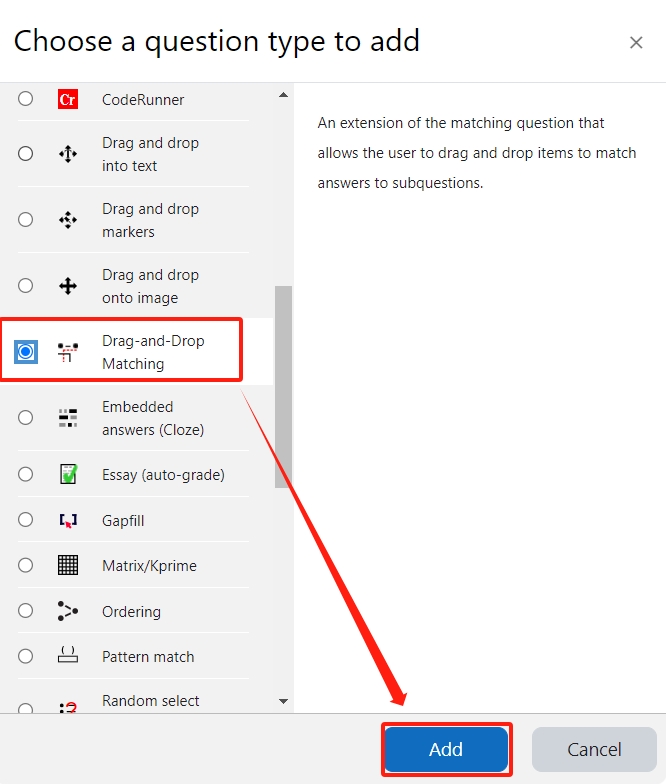Image resolution: width=666 pixels, height=784 pixels.
Task: Click the Matrix/Kprime grid icon
Action: pos(68,565)
